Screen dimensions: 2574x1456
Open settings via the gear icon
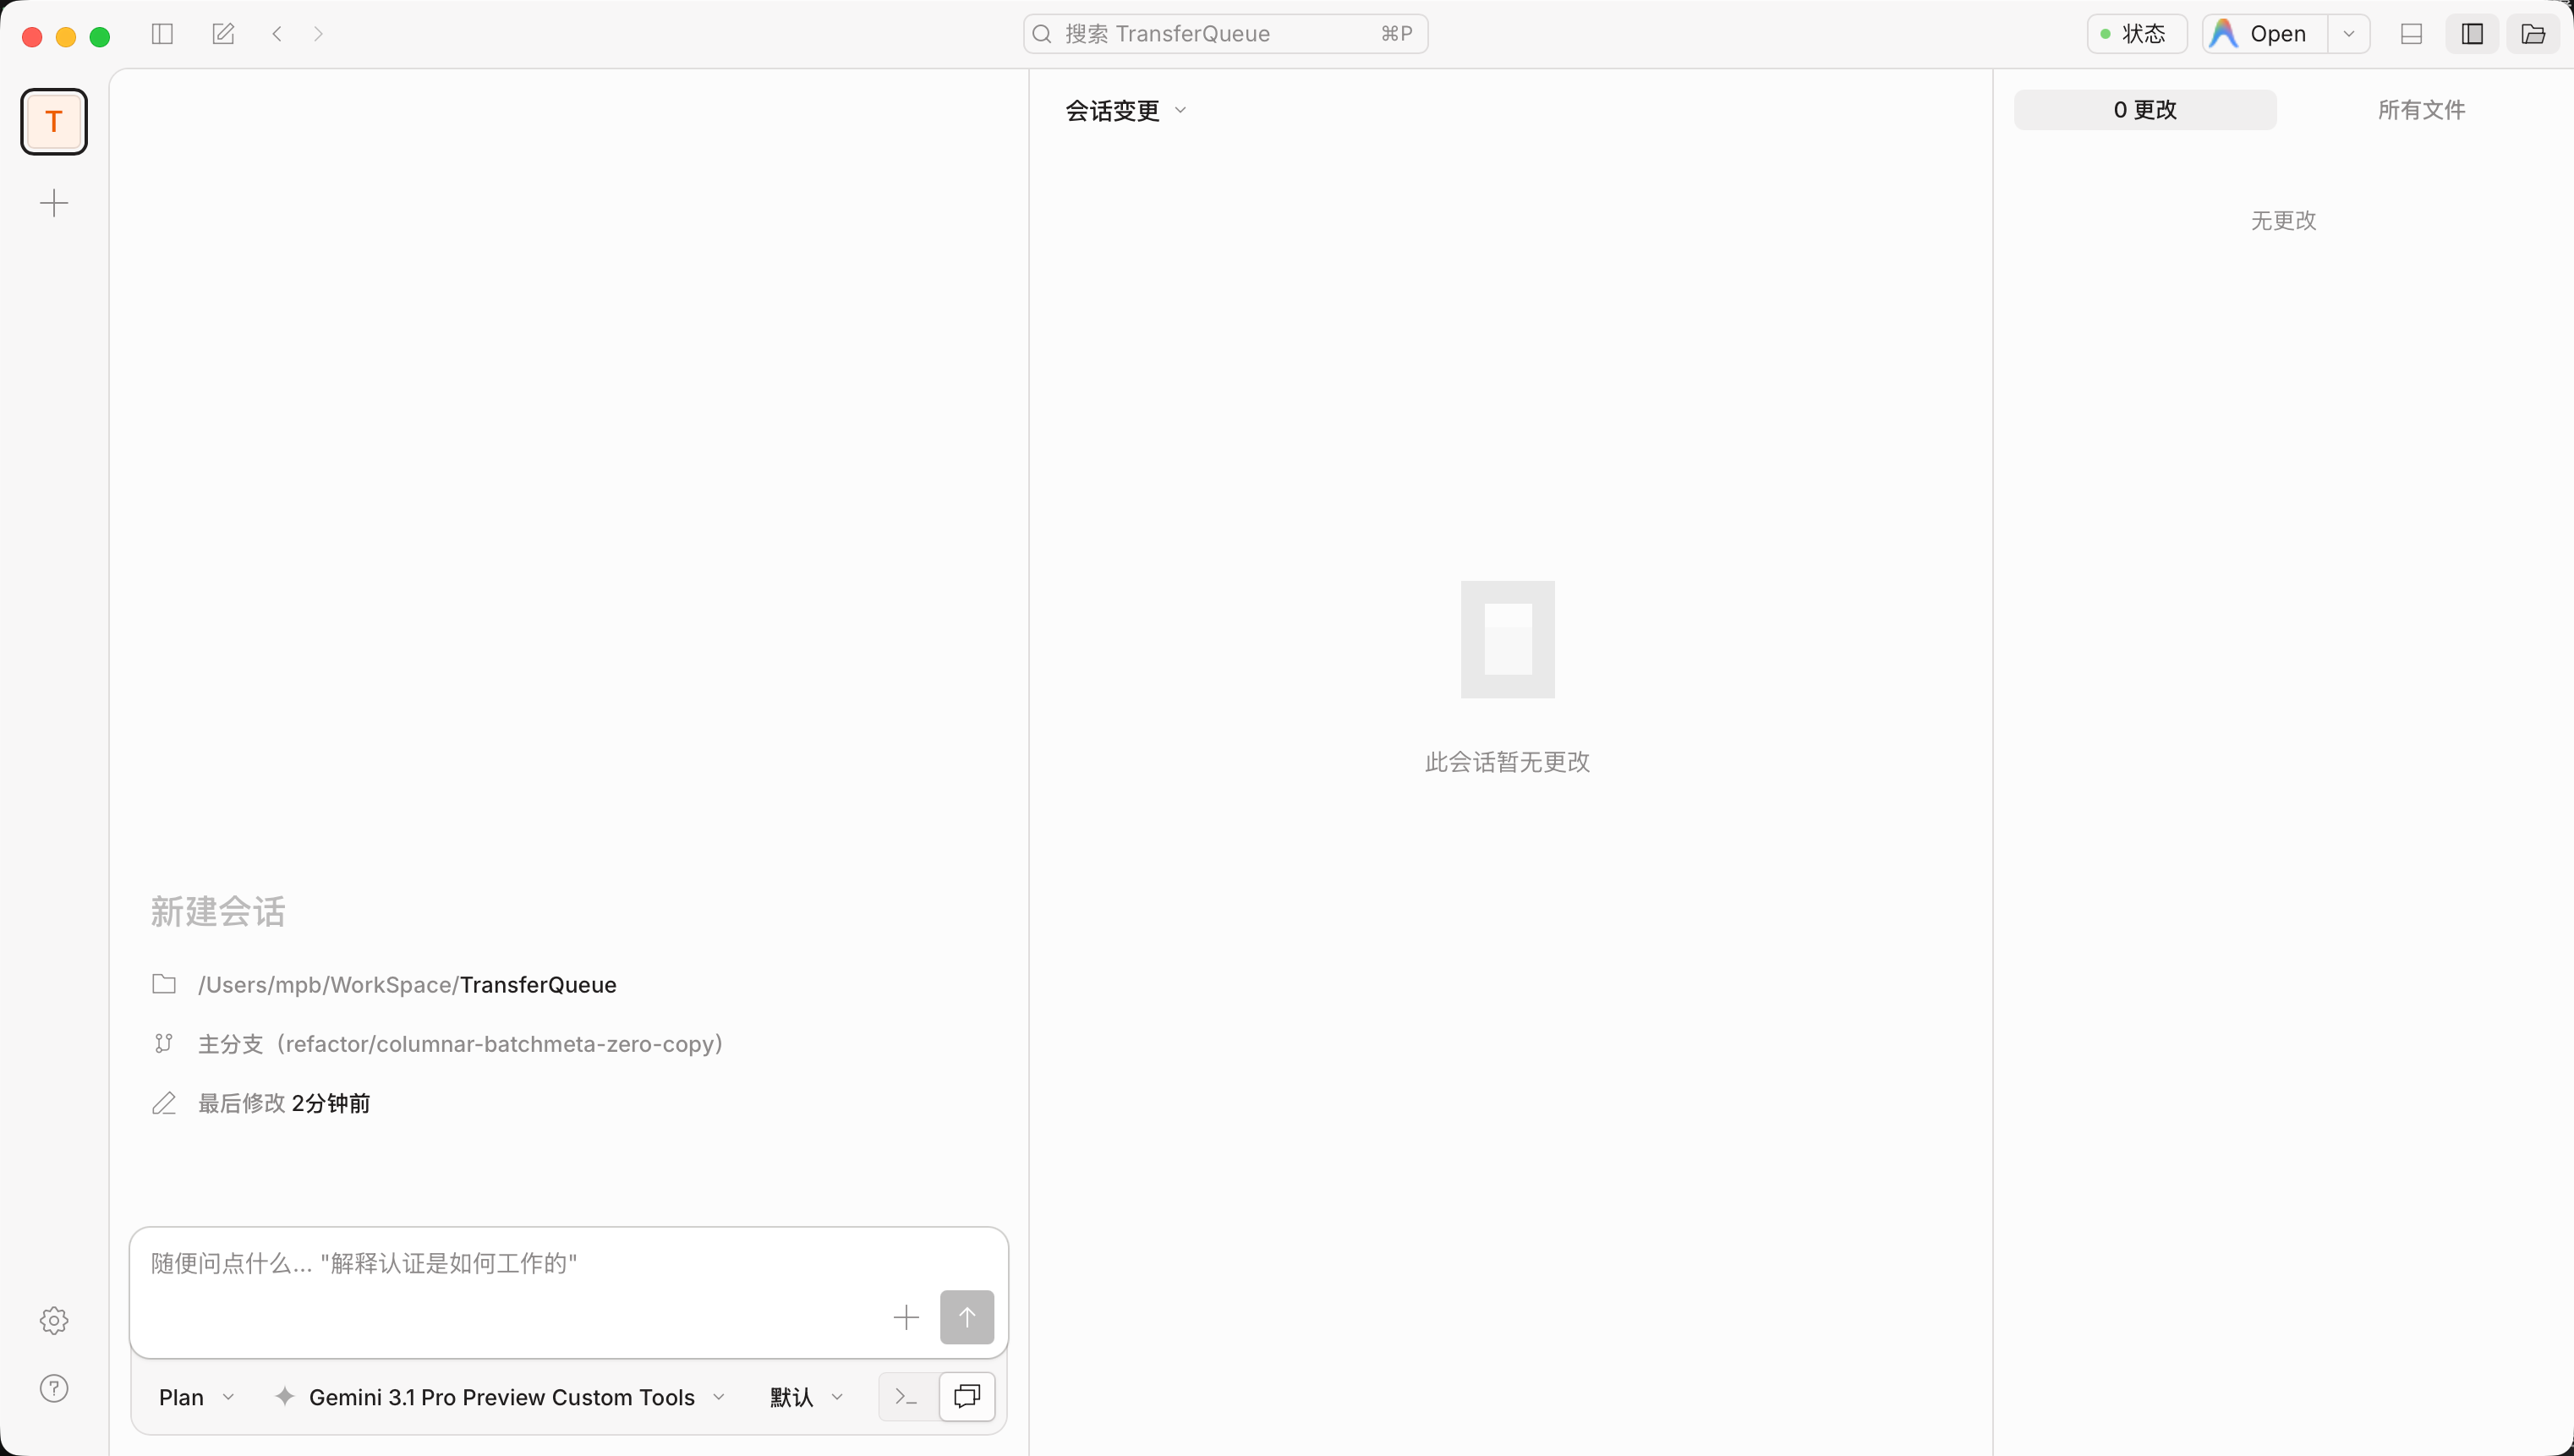[54, 1320]
